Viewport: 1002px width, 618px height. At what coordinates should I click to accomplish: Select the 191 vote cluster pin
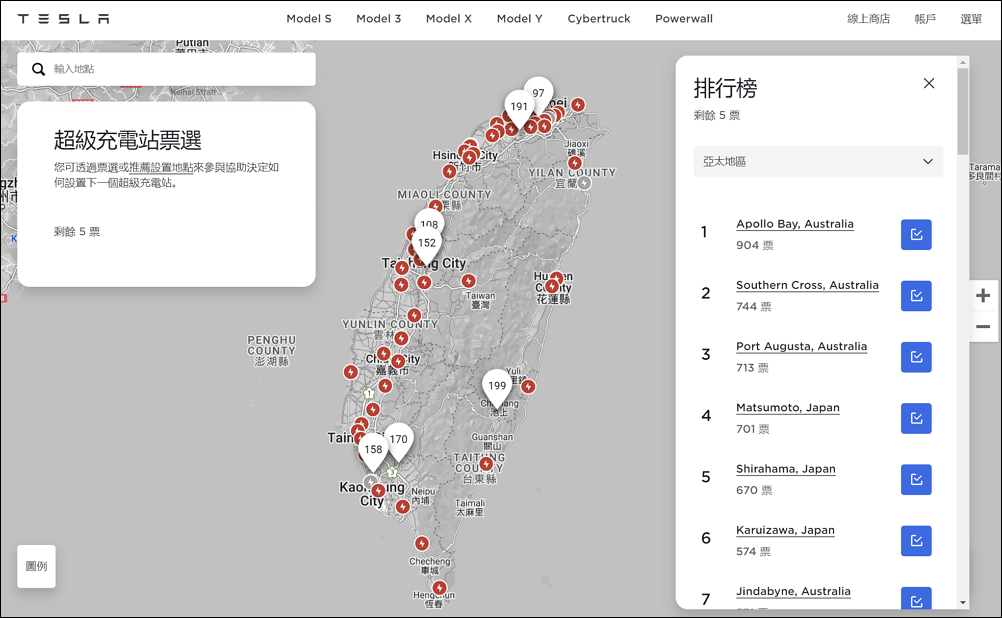[x=519, y=107]
